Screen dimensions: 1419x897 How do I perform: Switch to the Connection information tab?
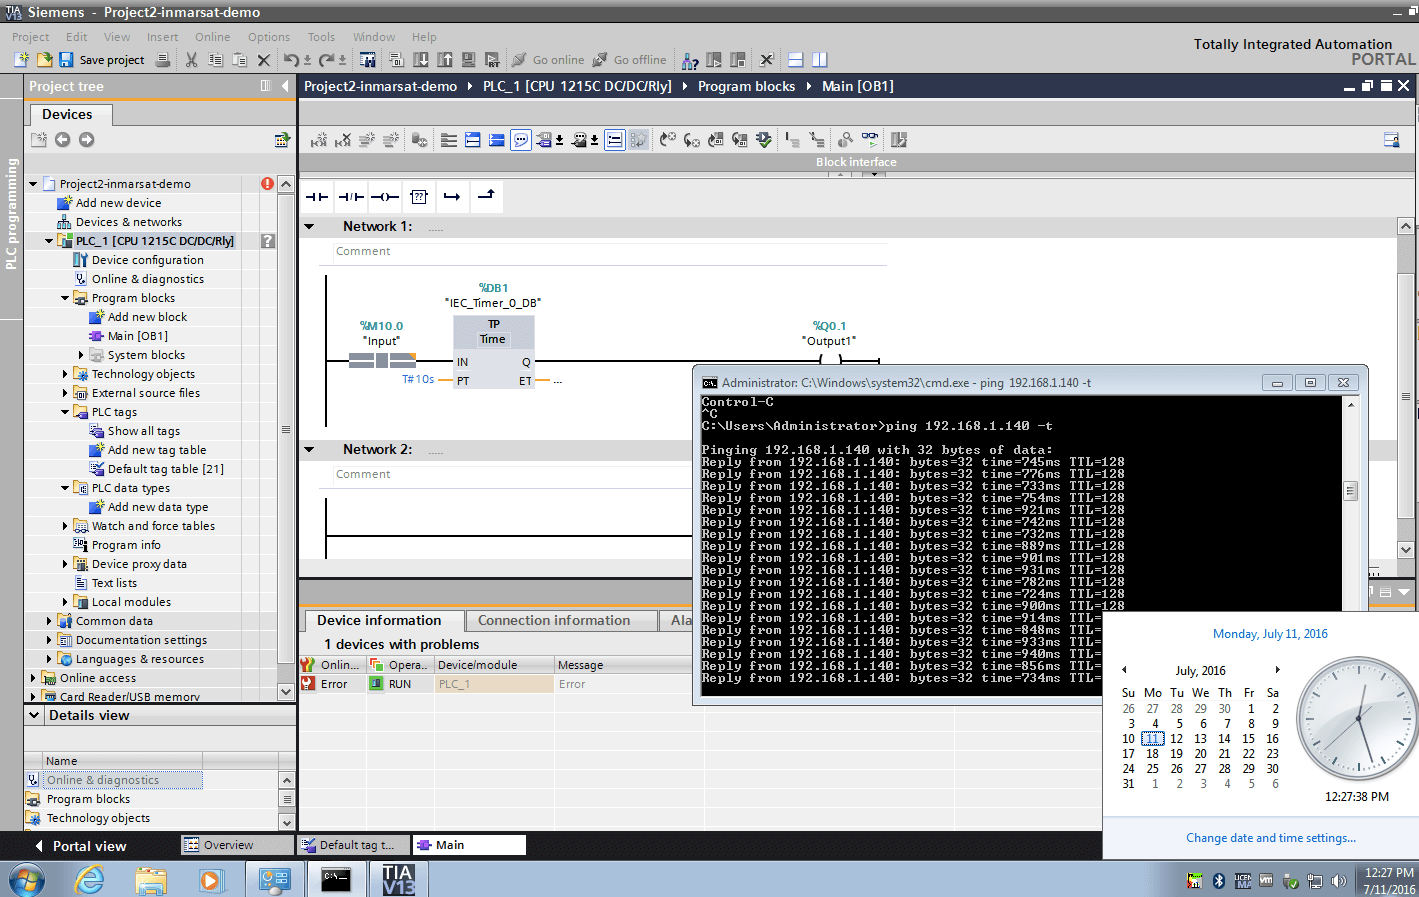coord(554,621)
